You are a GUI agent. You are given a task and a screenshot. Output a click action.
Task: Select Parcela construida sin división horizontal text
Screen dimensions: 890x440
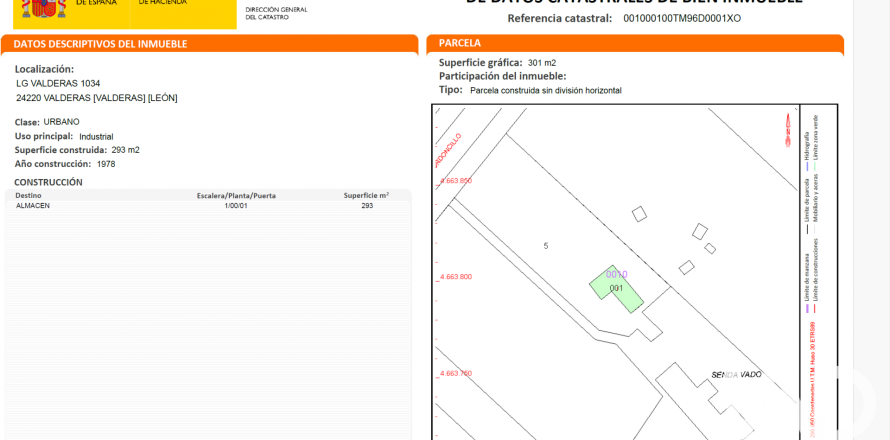pyautogui.click(x=546, y=90)
